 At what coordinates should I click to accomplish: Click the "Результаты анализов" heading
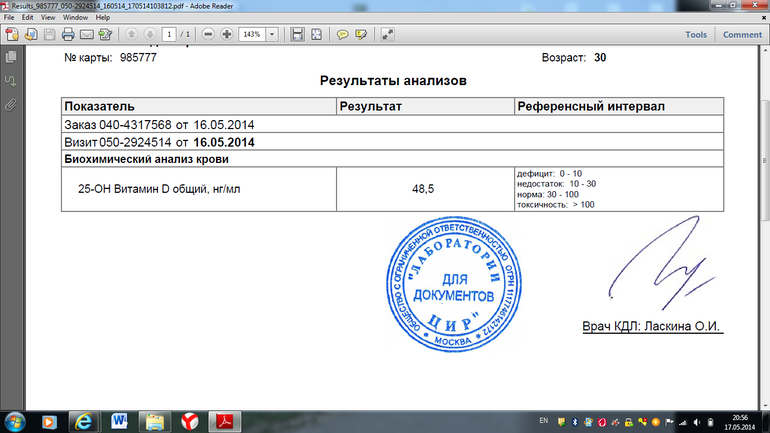393,81
